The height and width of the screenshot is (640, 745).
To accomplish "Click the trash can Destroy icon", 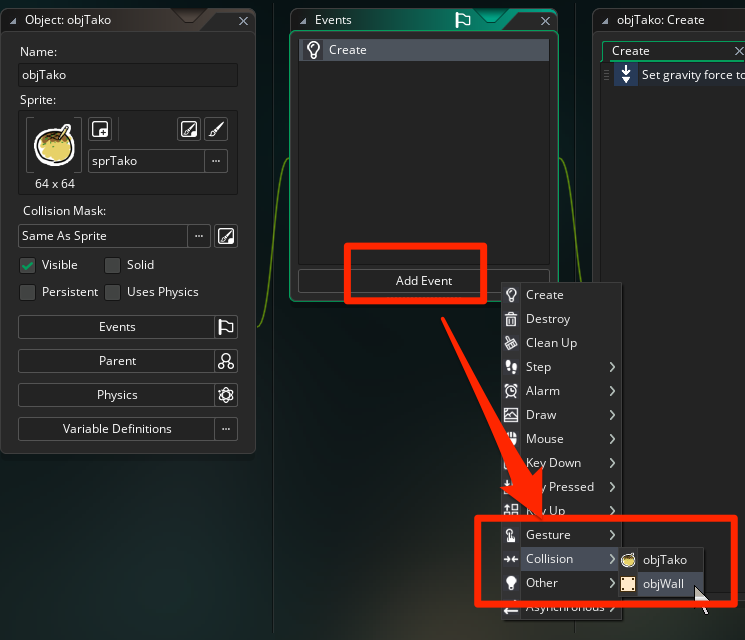I will 511,319.
